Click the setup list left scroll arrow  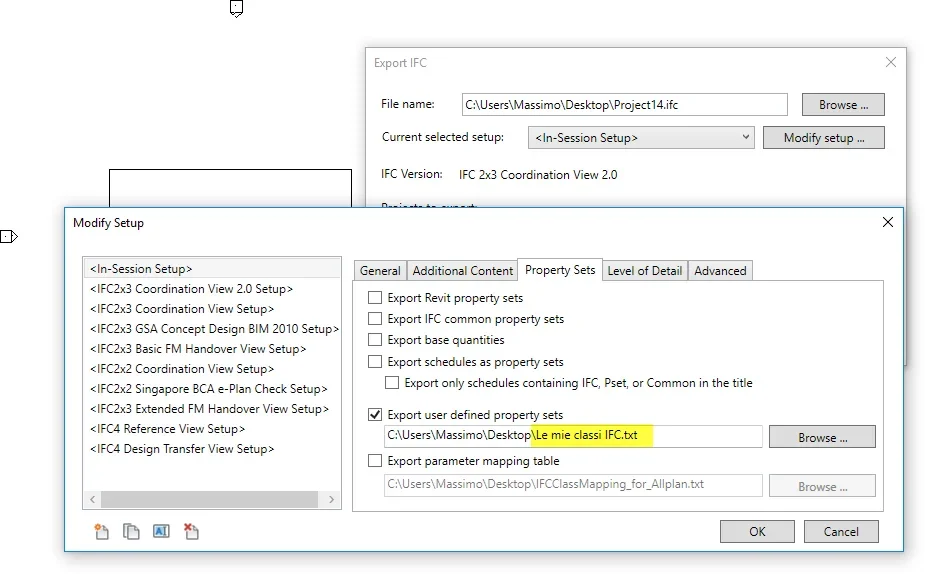93,499
